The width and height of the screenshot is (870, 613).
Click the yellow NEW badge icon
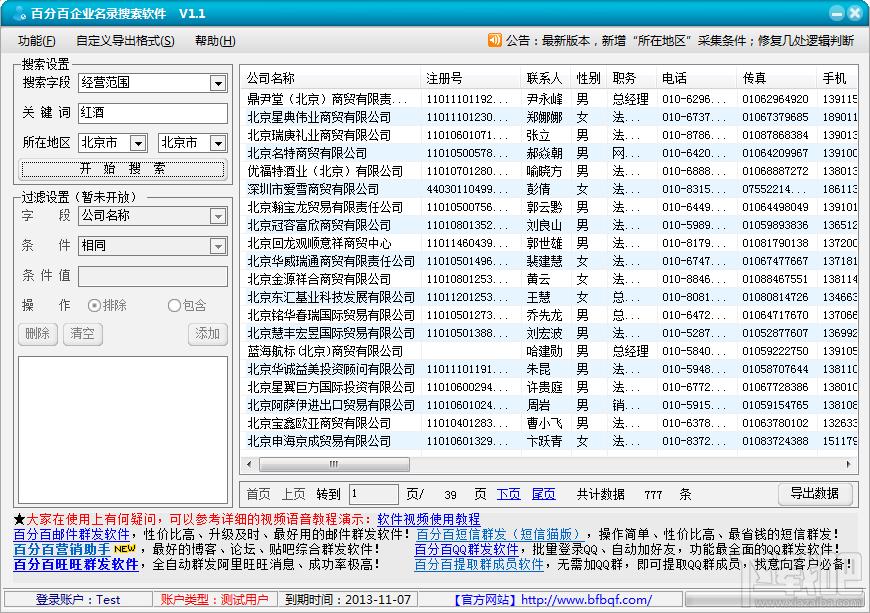124,549
